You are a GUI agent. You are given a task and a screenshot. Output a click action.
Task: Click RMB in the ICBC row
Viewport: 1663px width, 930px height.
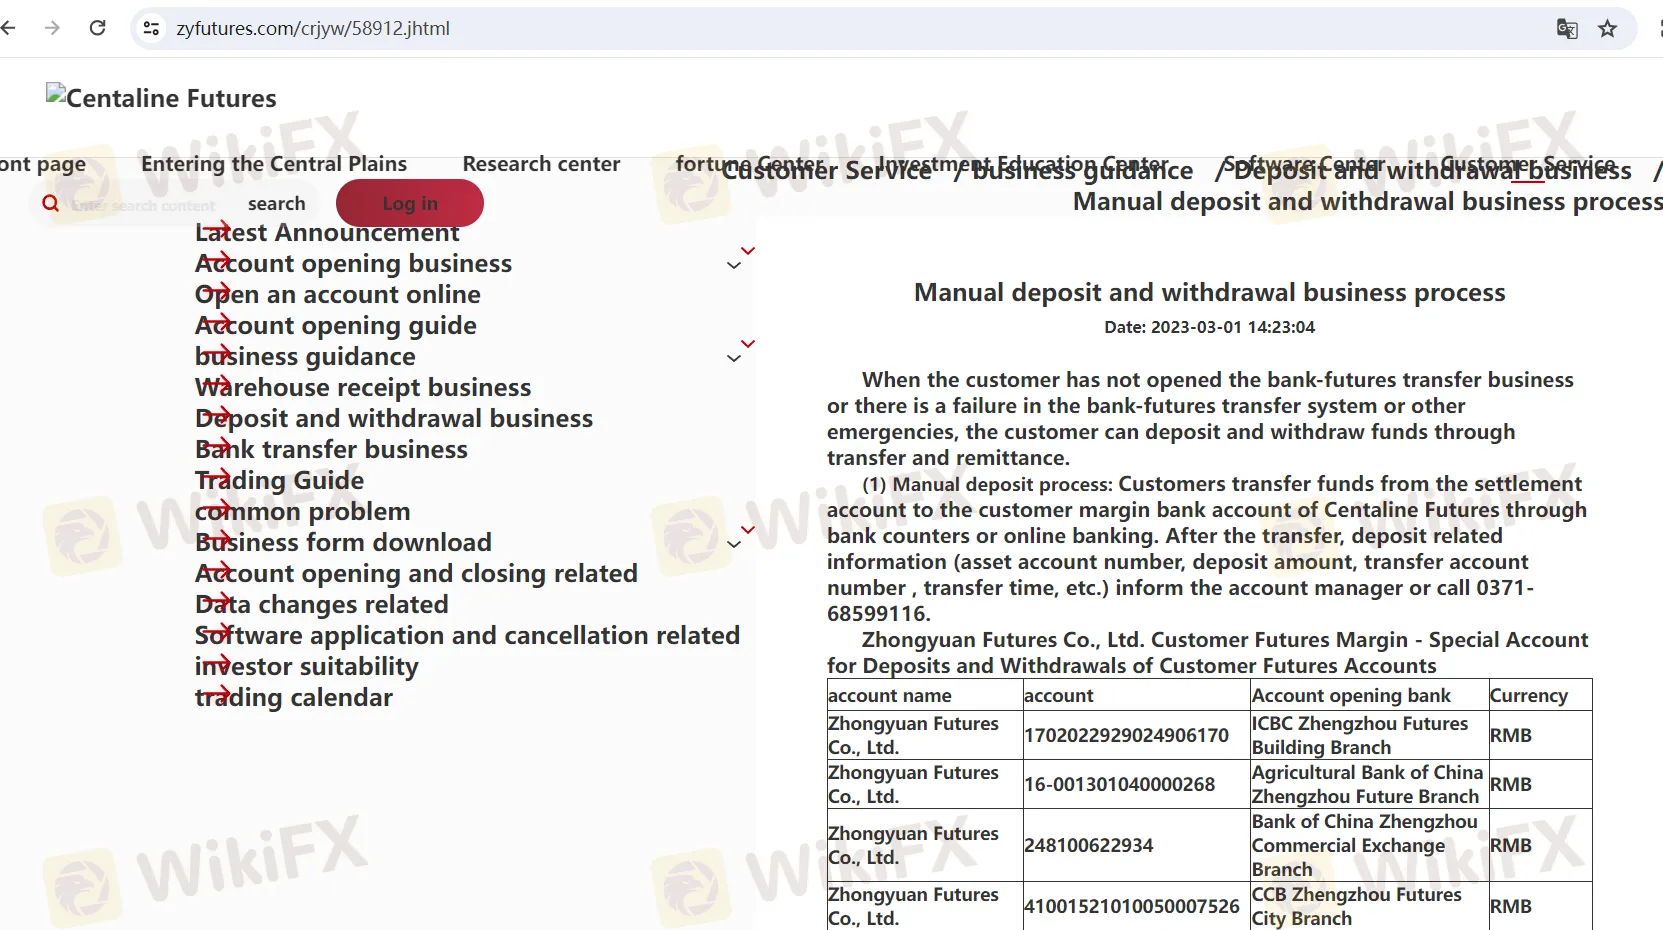click(x=1510, y=735)
